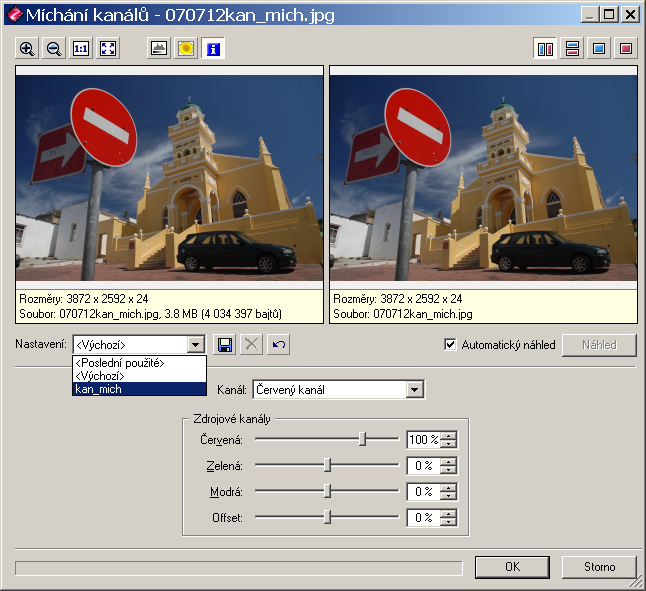The image size is (646, 591).
Task: Switch to stacked top-bottom preview layout
Action: pyautogui.click(x=572, y=48)
